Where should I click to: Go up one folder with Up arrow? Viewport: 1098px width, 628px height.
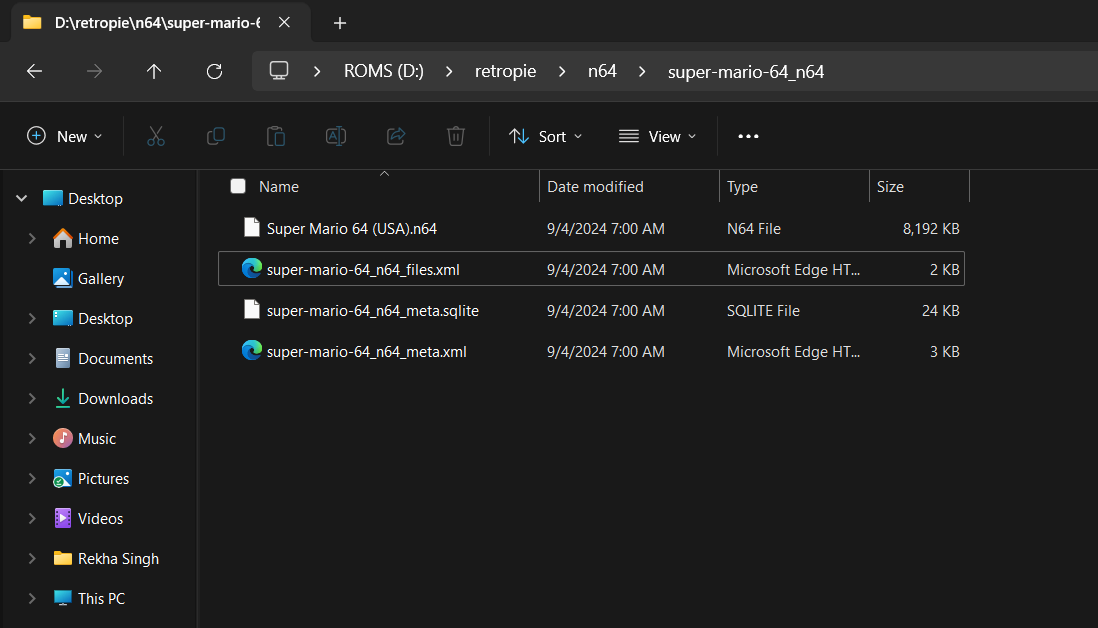tap(153, 71)
